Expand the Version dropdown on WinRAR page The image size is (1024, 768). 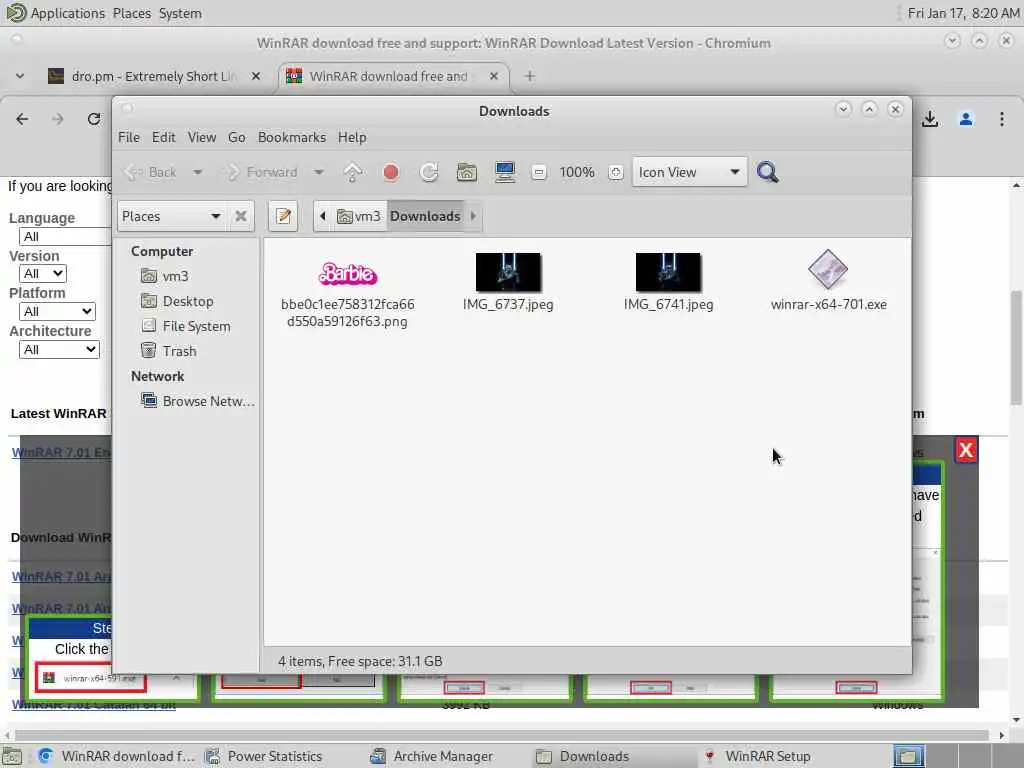coord(43,274)
